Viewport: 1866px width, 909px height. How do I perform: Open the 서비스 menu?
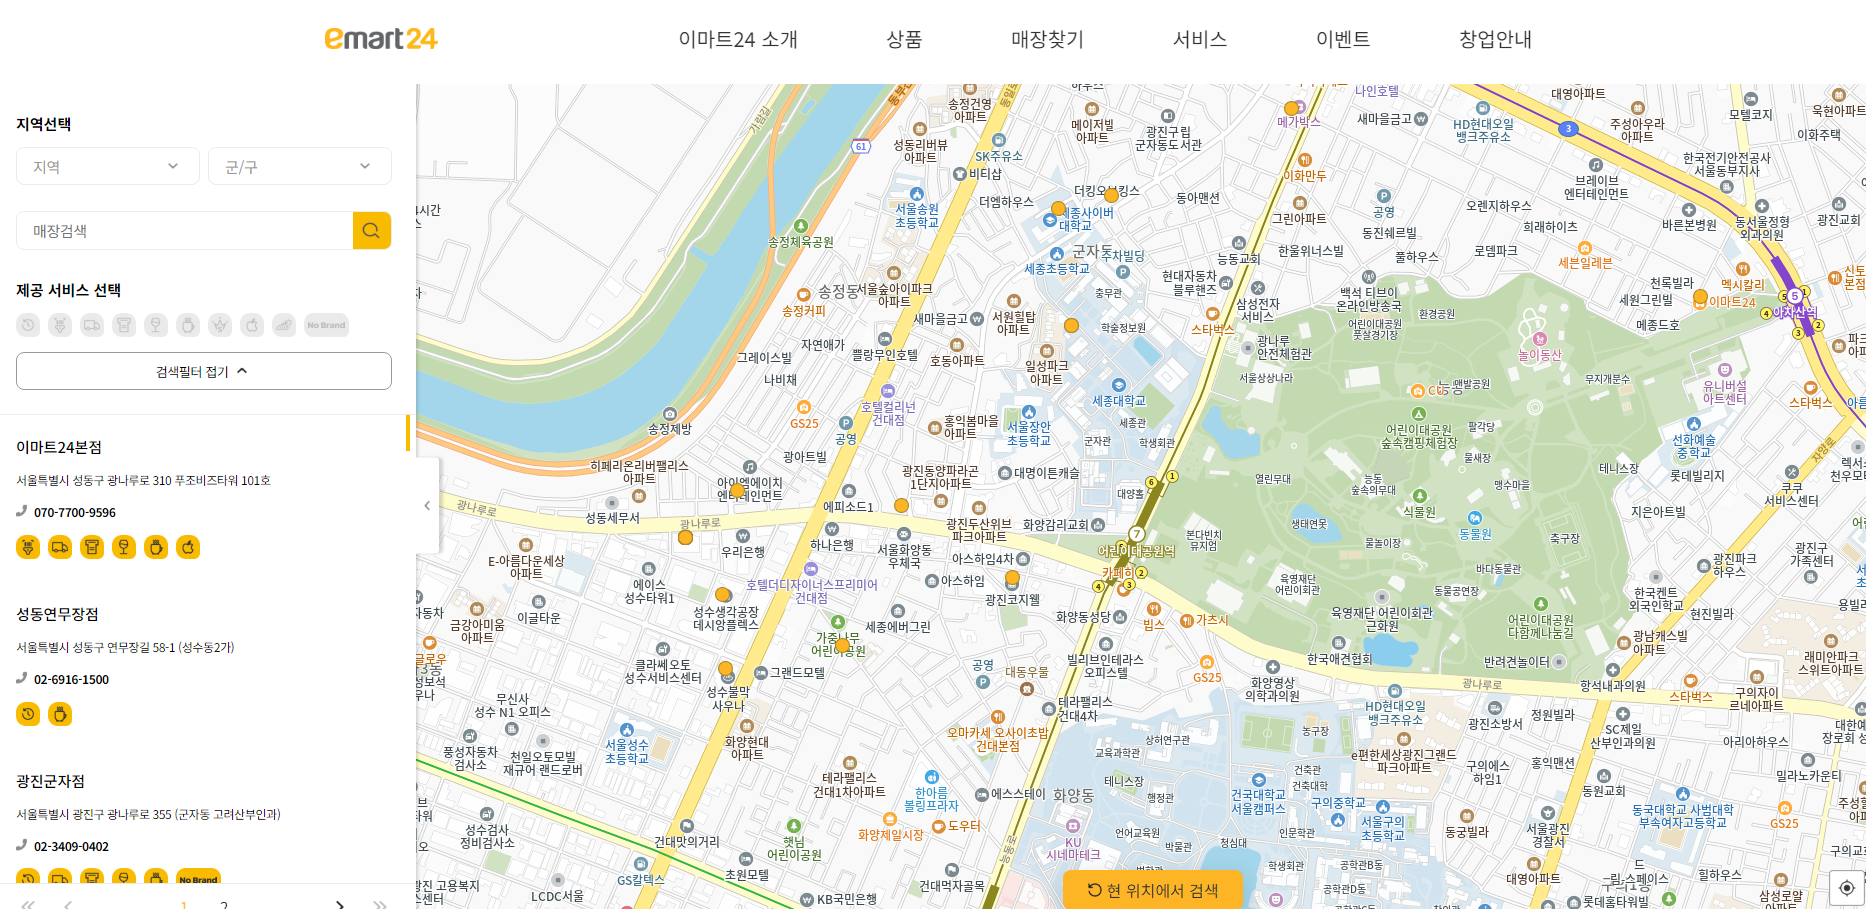1200,39
